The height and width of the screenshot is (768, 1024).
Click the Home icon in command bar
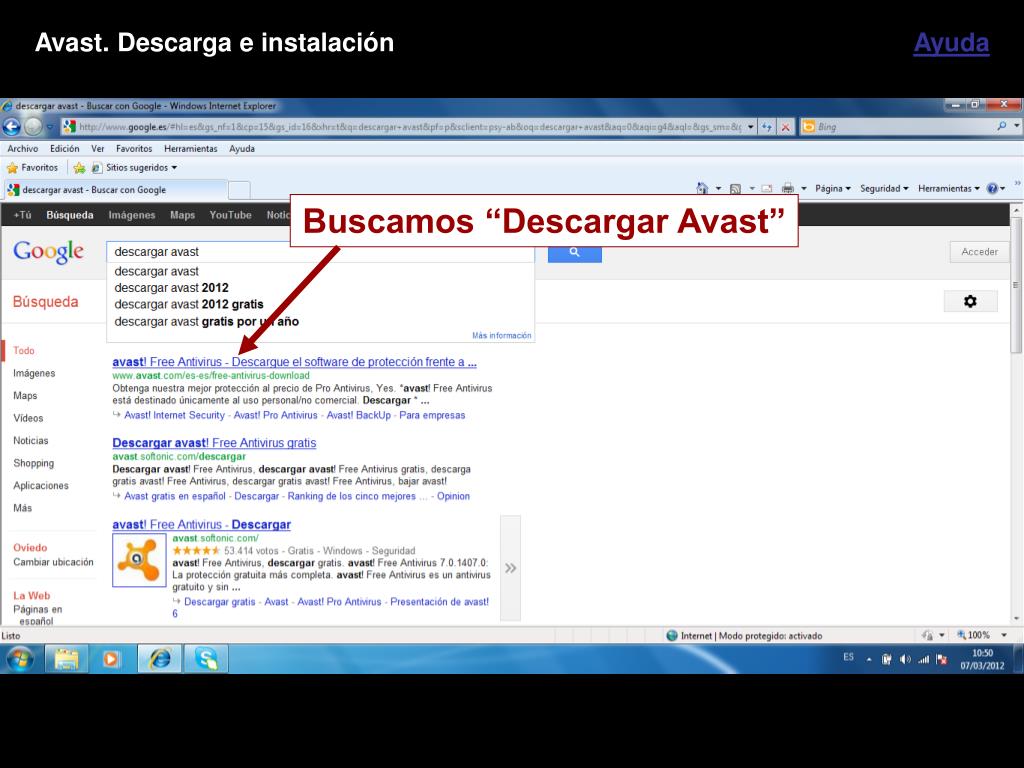(x=702, y=189)
